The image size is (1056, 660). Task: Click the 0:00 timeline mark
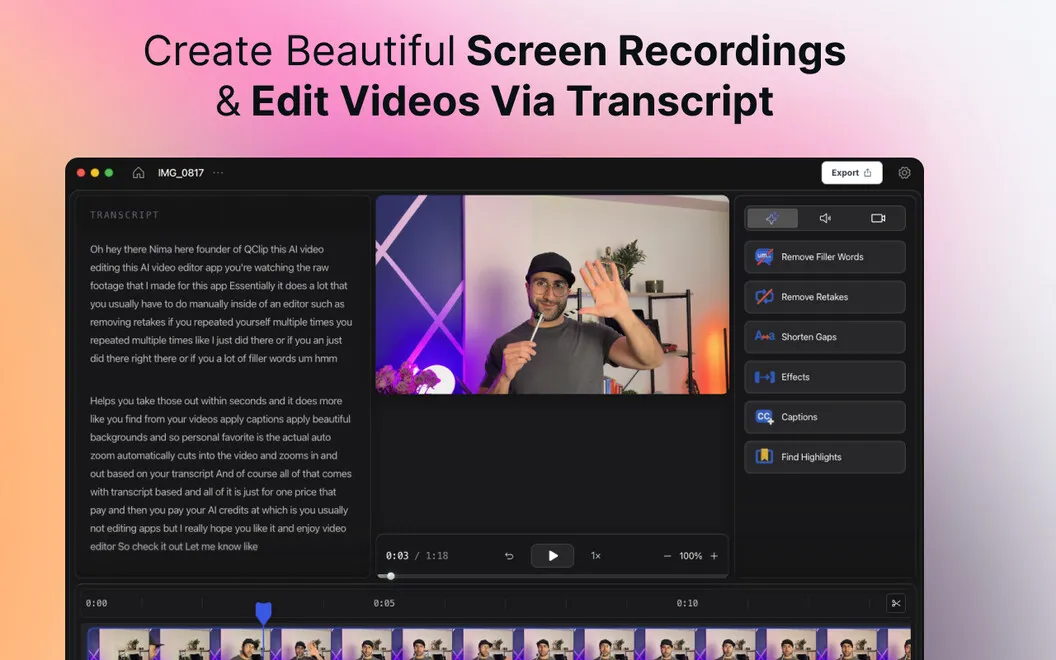(96, 603)
